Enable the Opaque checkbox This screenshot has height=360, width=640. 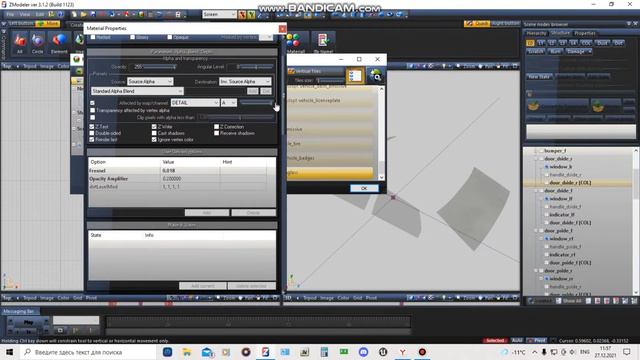pos(170,37)
